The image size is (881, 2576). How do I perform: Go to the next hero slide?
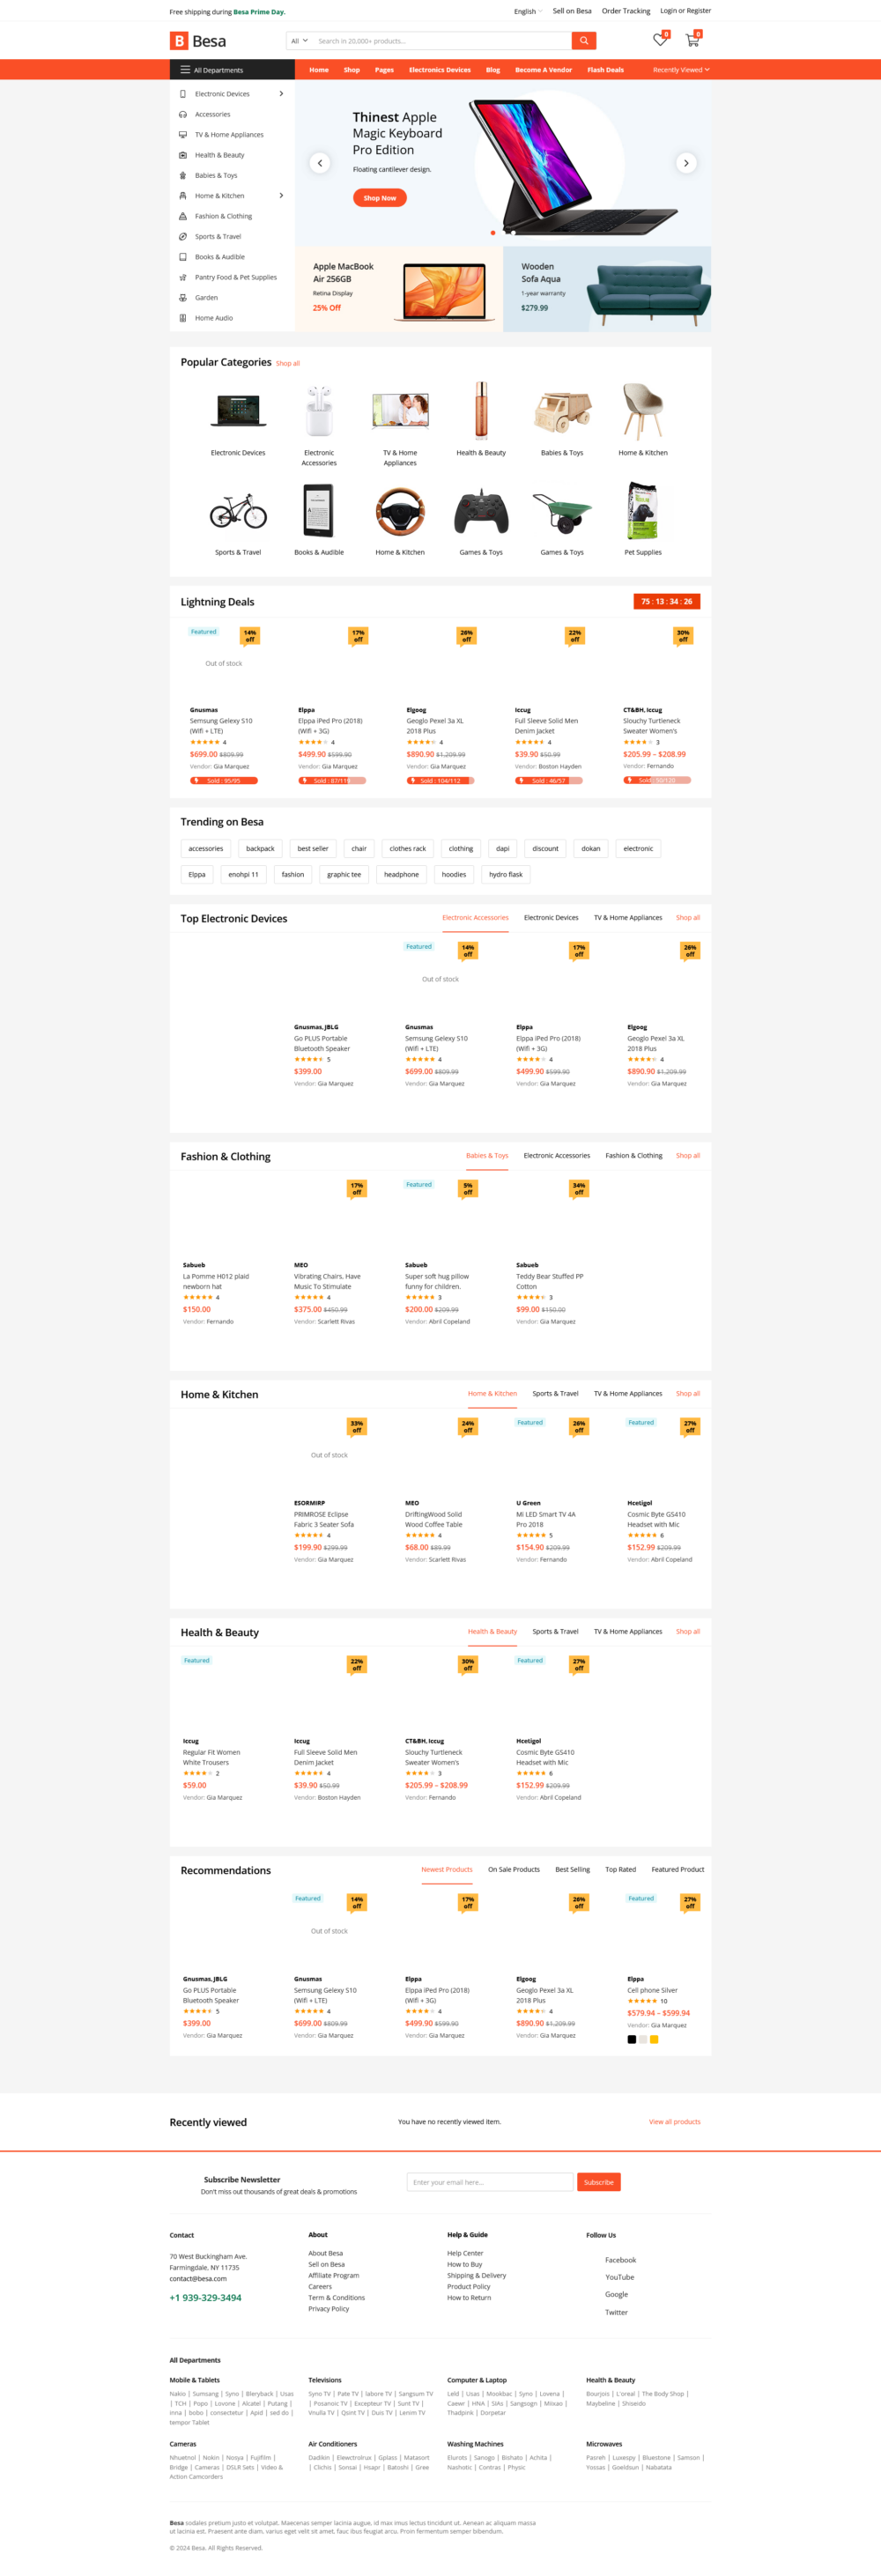pyautogui.click(x=686, y=163)
